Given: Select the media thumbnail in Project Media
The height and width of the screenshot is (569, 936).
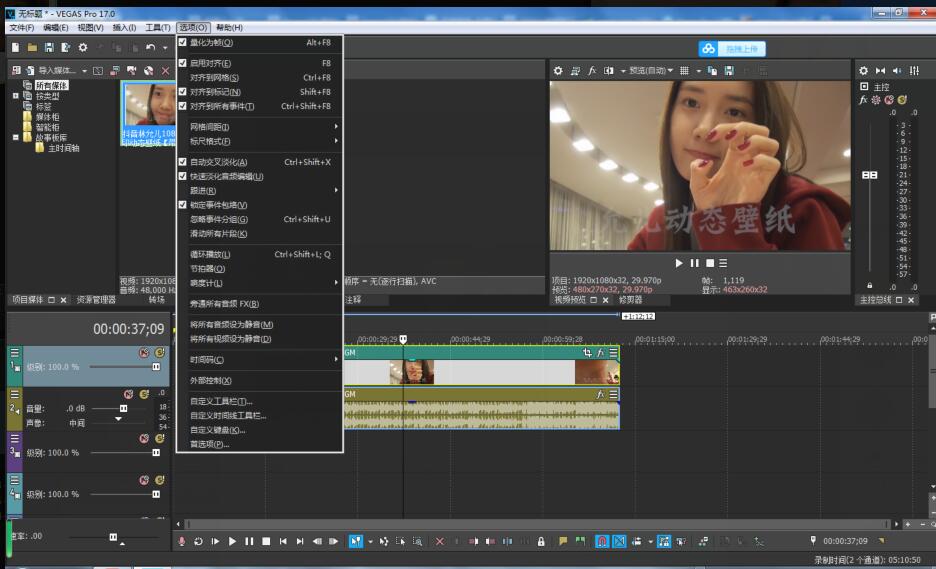Looking at the screenshot, I should (149, 113).
